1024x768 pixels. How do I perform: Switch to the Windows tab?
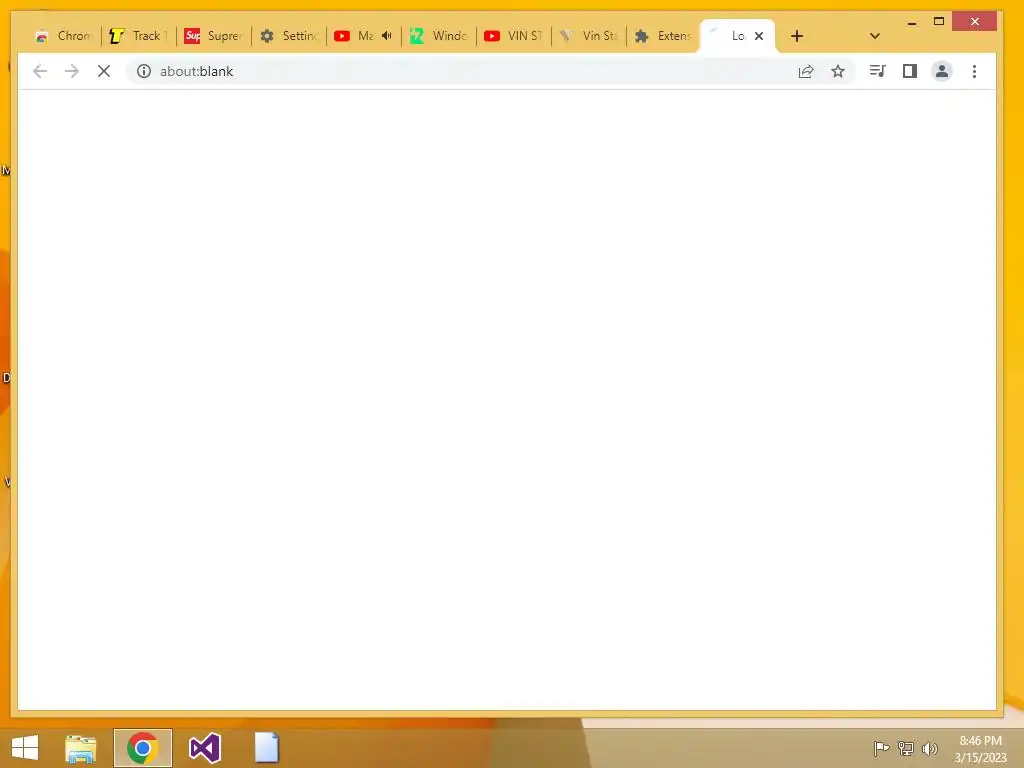click(439, 36)
